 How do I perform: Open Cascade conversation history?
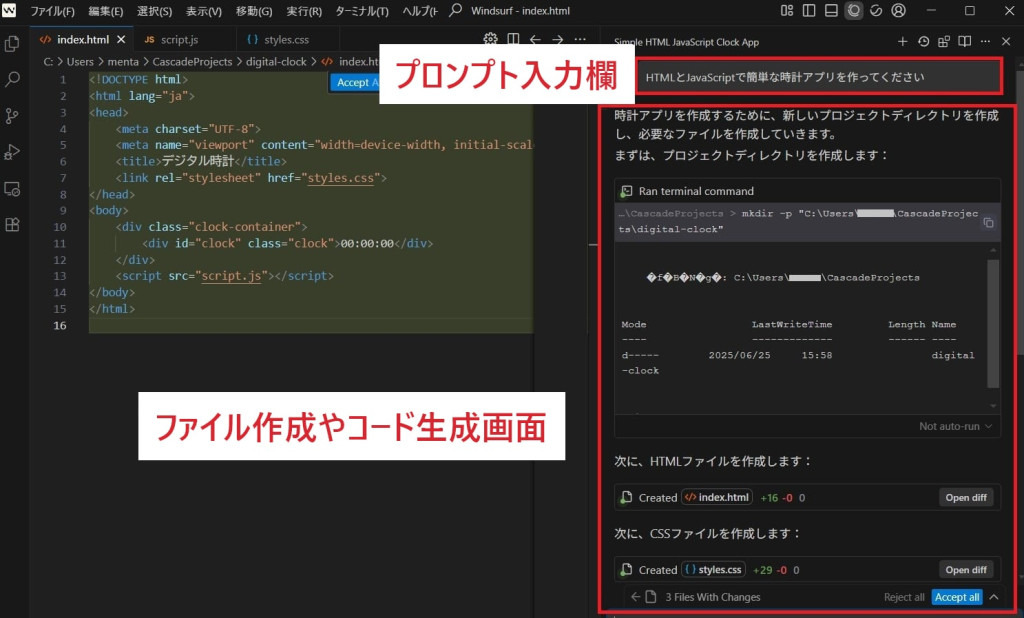[923, 41]
